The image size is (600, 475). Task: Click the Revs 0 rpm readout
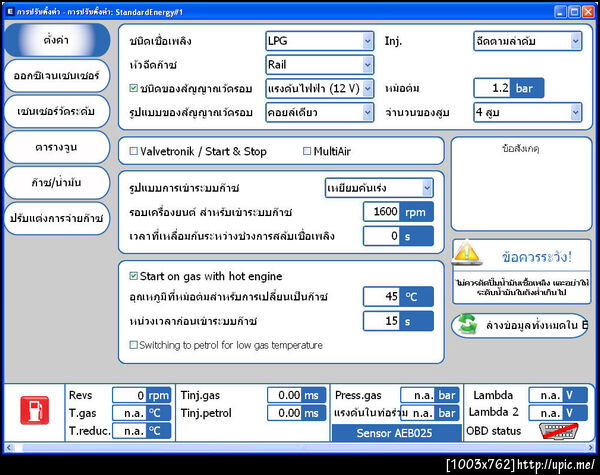pyautogui.click(x=142, y=395)
